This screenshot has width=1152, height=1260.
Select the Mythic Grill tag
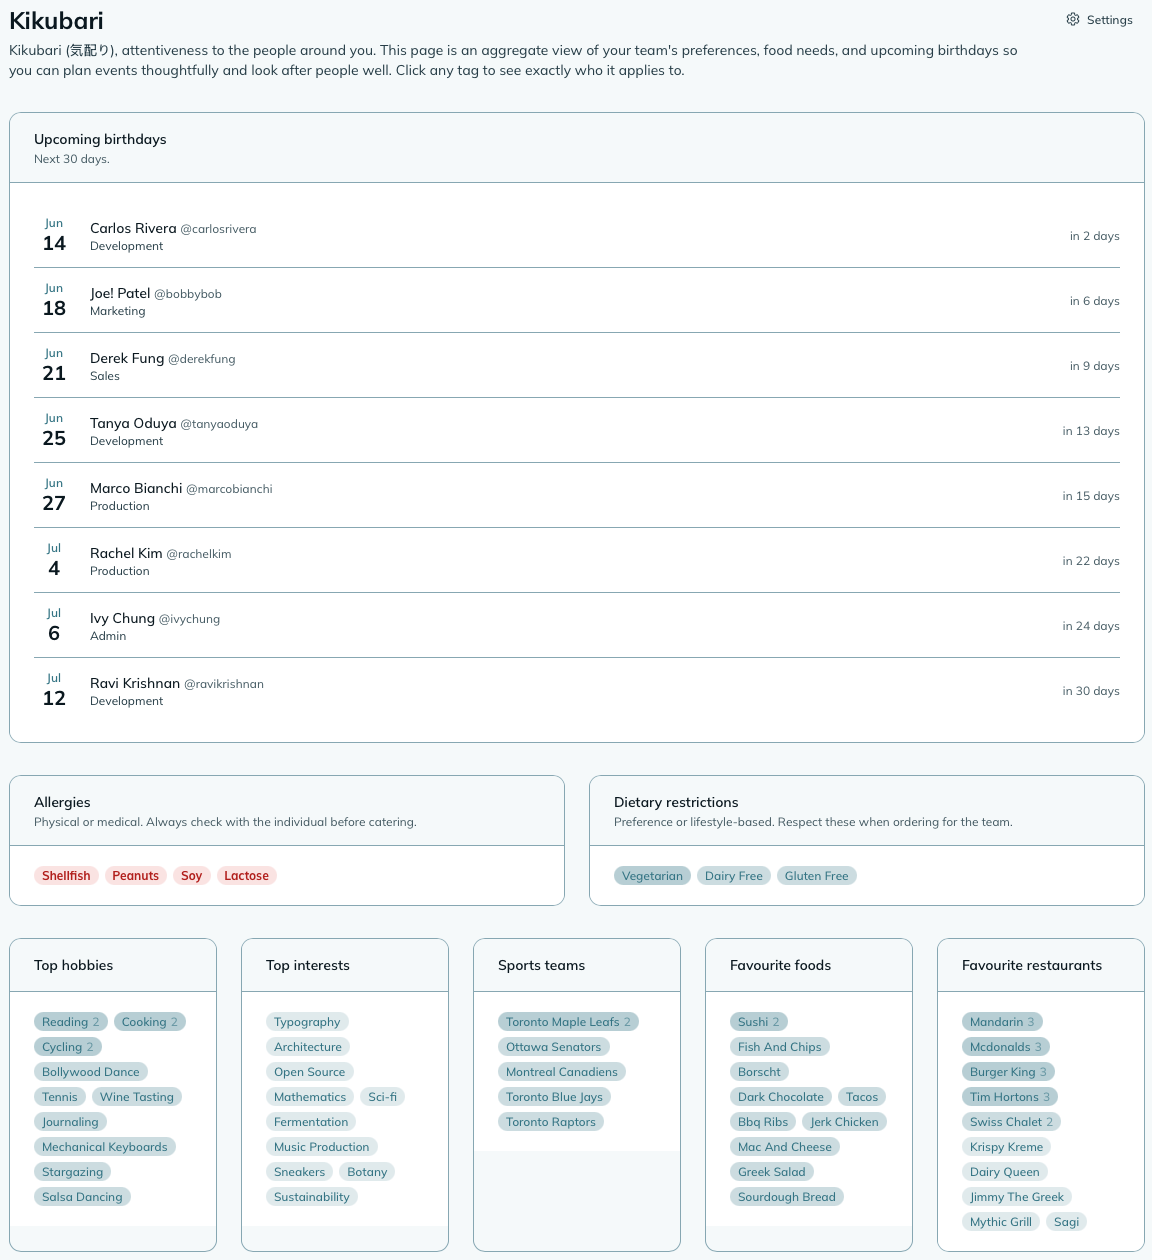1001,1222
